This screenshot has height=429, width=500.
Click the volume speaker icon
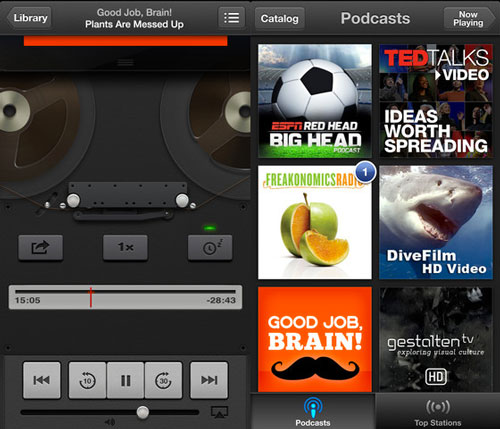[110, 422]
